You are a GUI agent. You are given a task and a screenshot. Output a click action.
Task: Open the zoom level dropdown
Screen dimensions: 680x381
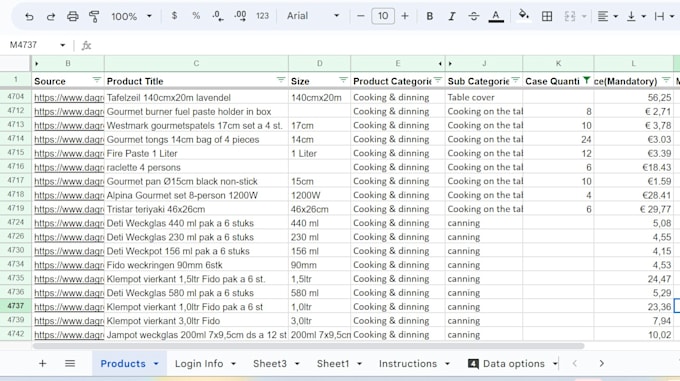click(x=131, y=16)
